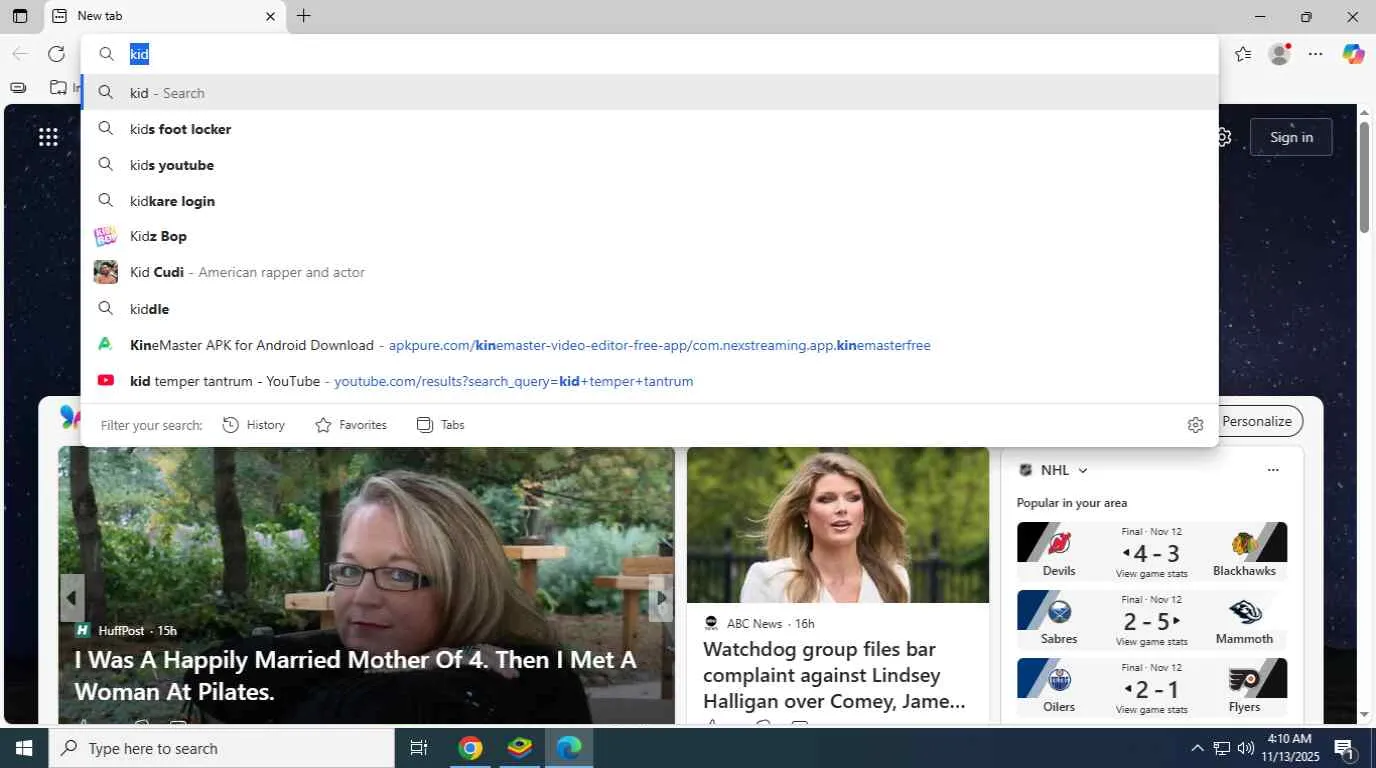Open the Windows Start menu
1376x768 pixels.
[24, 748]
